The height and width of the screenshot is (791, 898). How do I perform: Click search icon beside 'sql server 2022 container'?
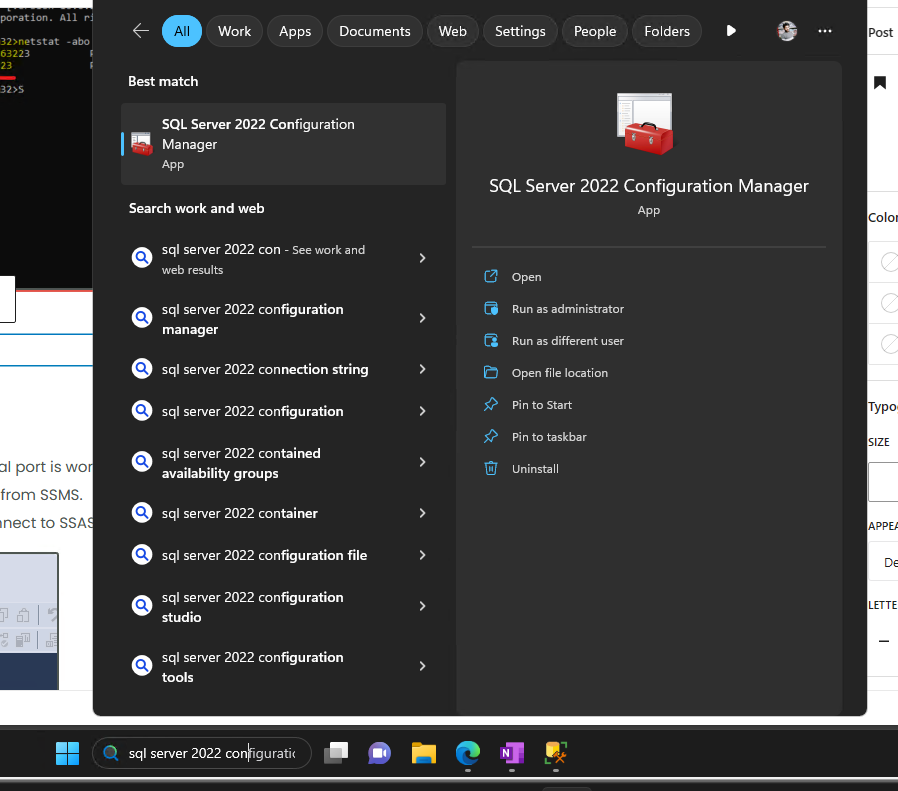(141, 513)
